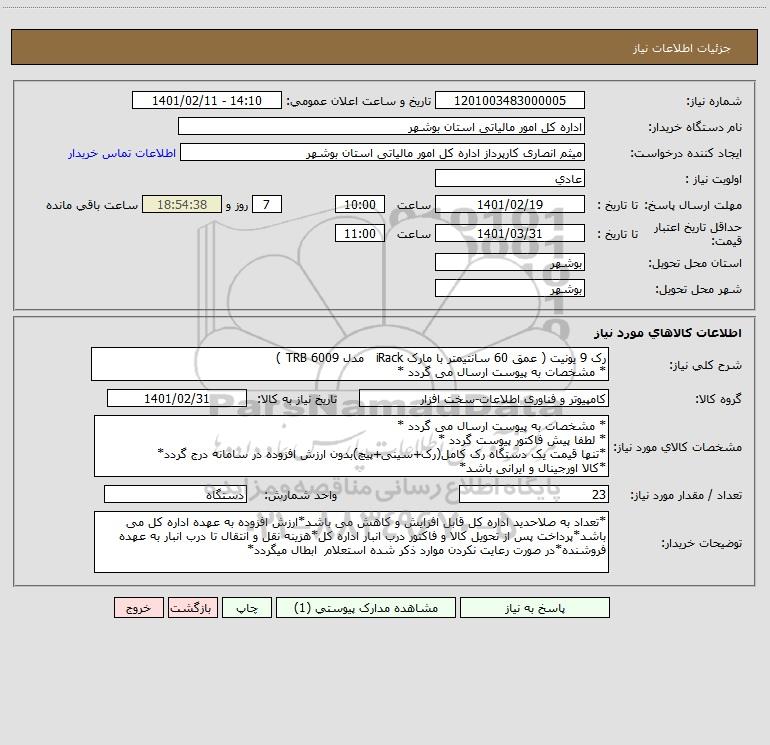Click the حداقل تاریخ اعتبار قیمت label
This screenshot has height=745, width=770.
tap(698, 234)
